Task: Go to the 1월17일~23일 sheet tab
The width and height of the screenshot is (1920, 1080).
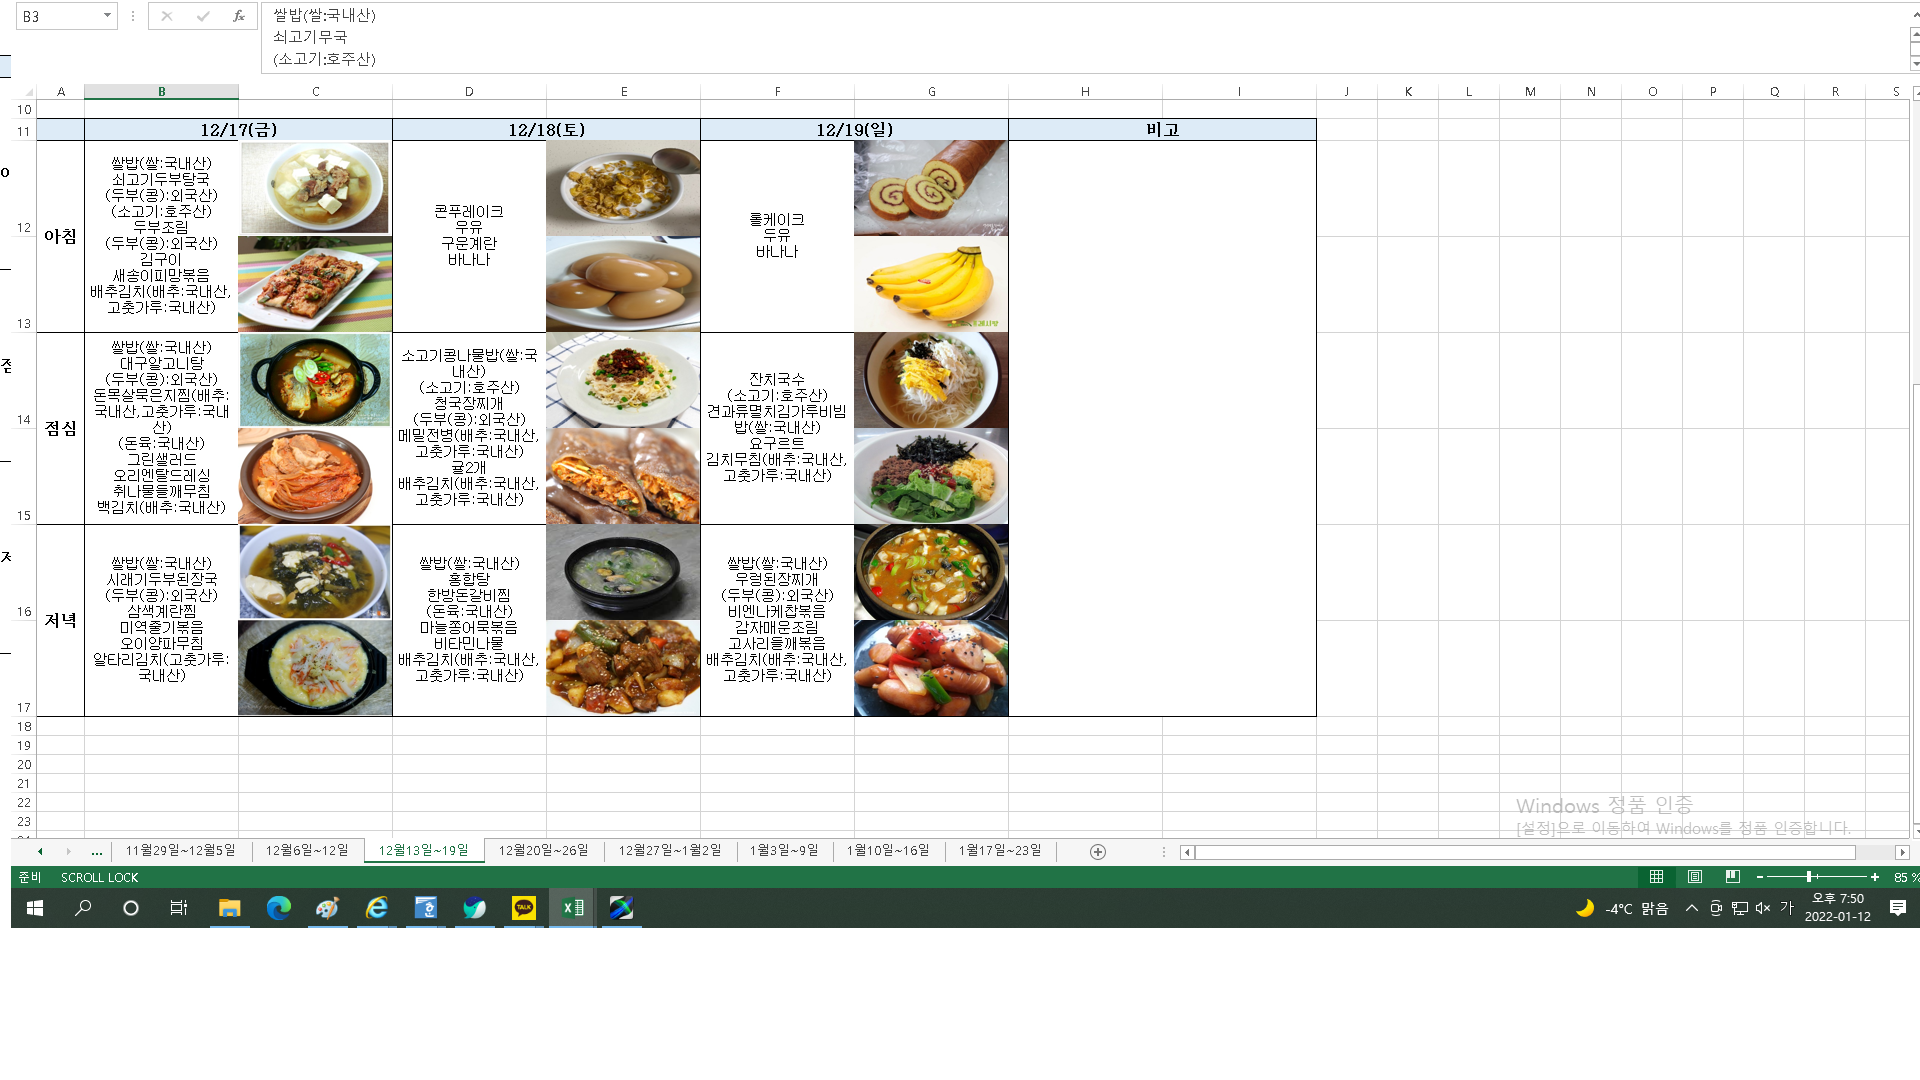Action: click(1000, 851)
